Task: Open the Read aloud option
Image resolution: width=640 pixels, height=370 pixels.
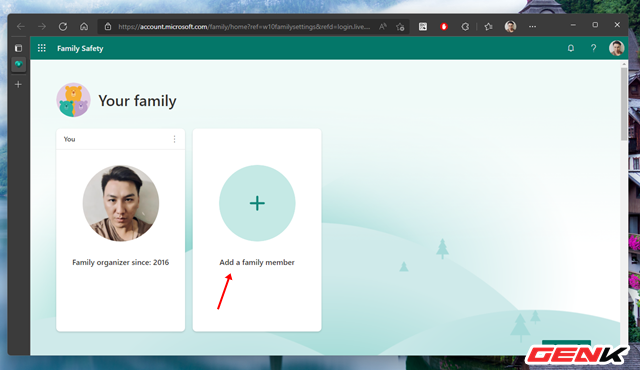Action: [x=382, y=27]
